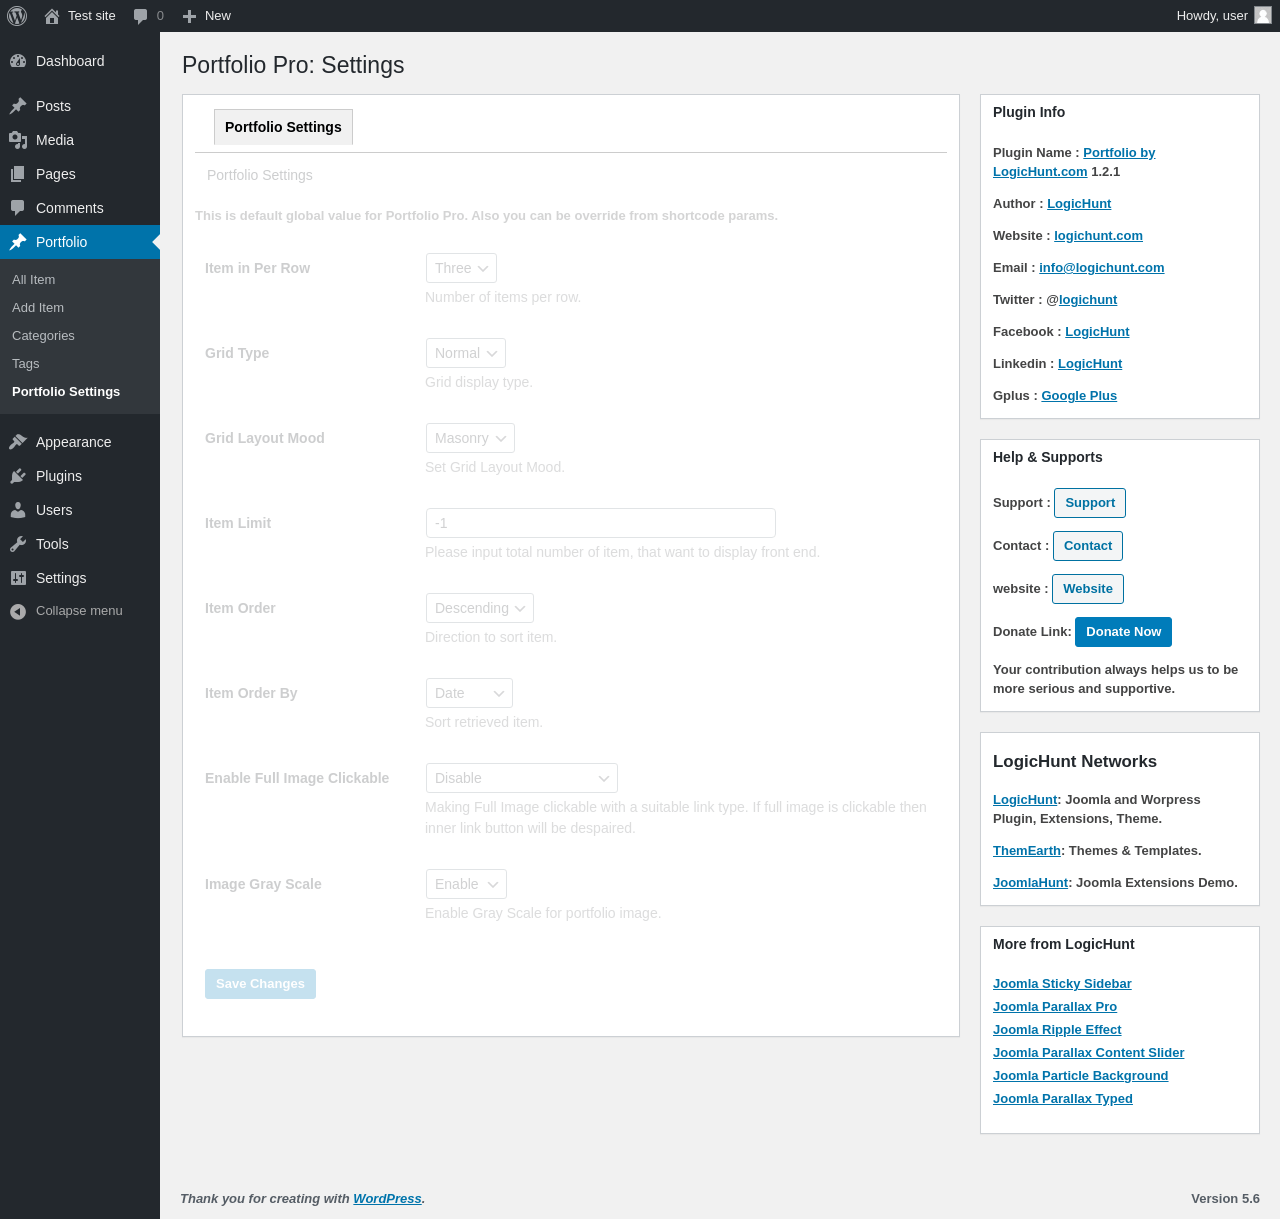
Task: Open the Linkedin LogicHunt link
Action: [x=1090, y=364]
